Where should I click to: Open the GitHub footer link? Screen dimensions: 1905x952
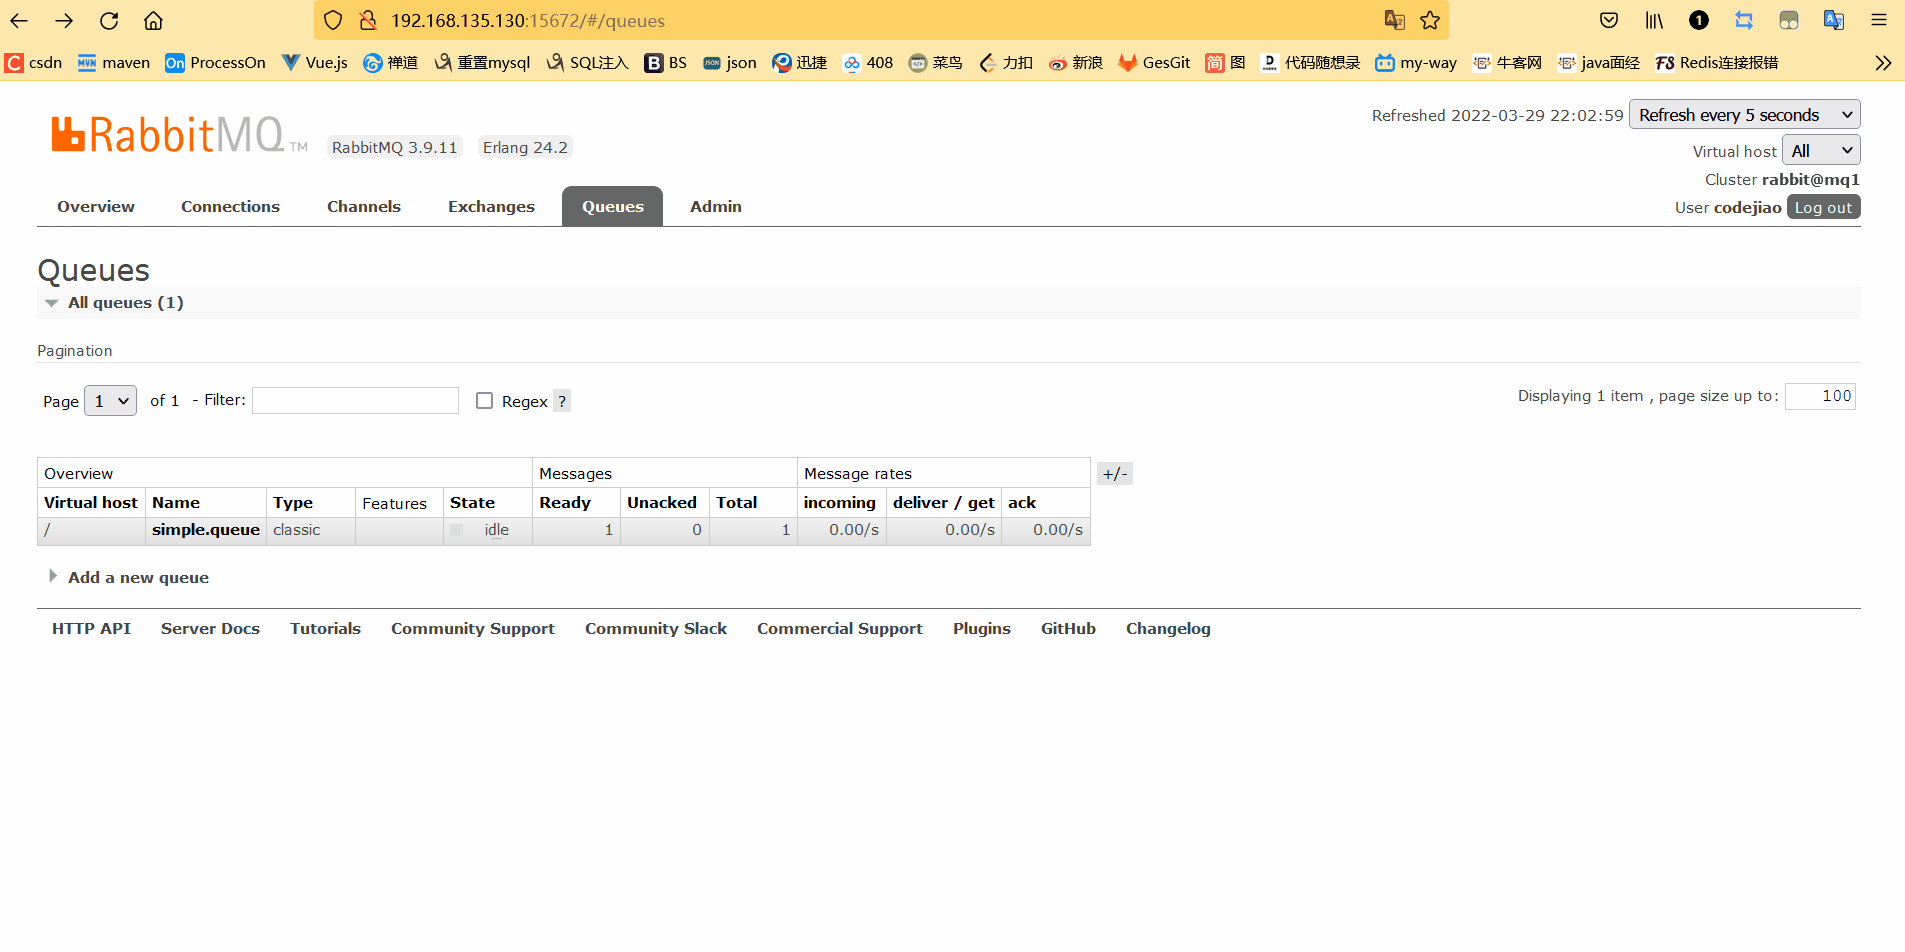(x=1068, y=629)
